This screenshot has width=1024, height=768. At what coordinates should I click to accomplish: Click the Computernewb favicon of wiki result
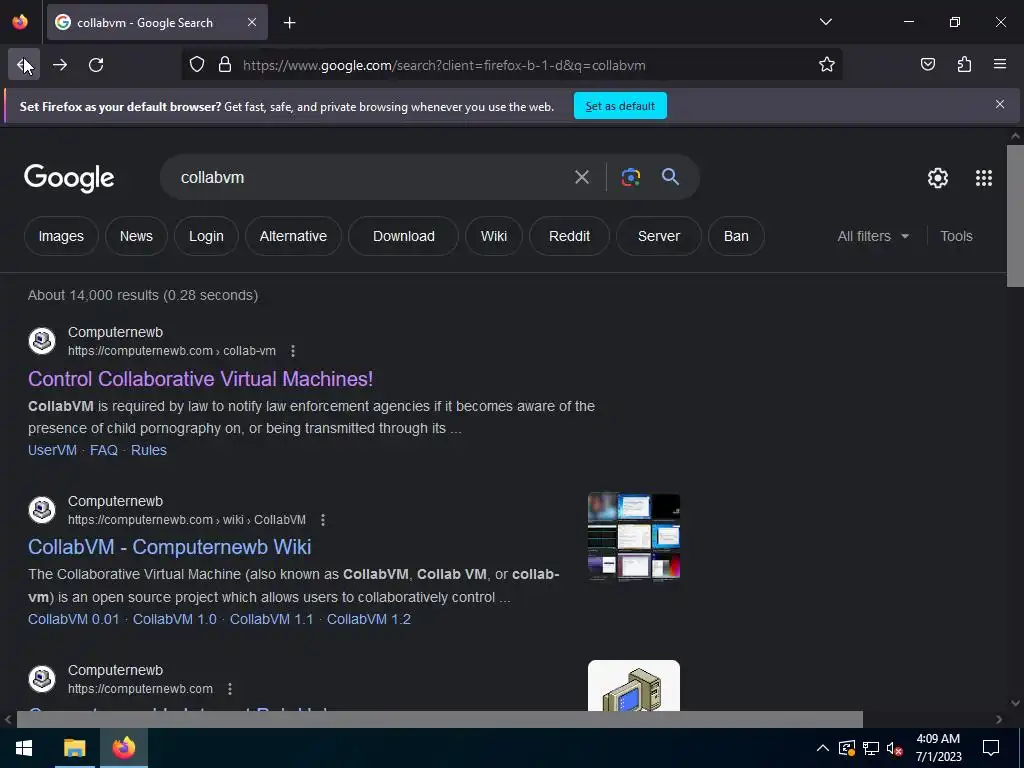click(42, 510)
